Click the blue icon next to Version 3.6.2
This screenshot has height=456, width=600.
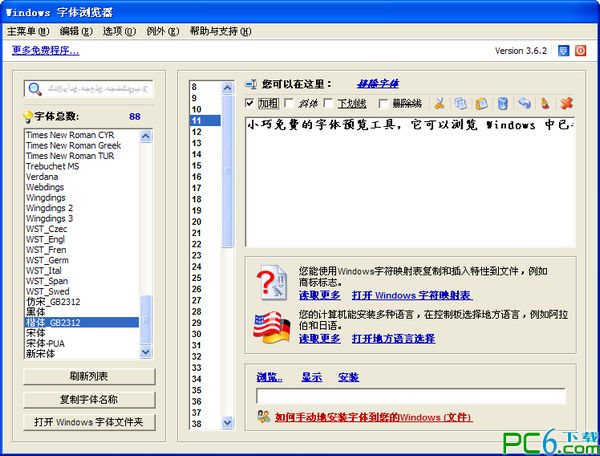tap(563, 50)
